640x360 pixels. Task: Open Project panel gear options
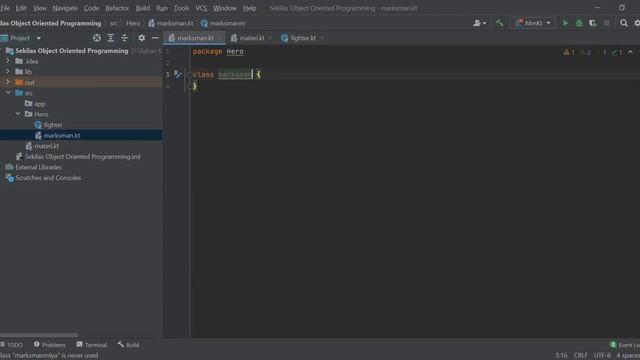pyautogui.click(x=141, y=38)
